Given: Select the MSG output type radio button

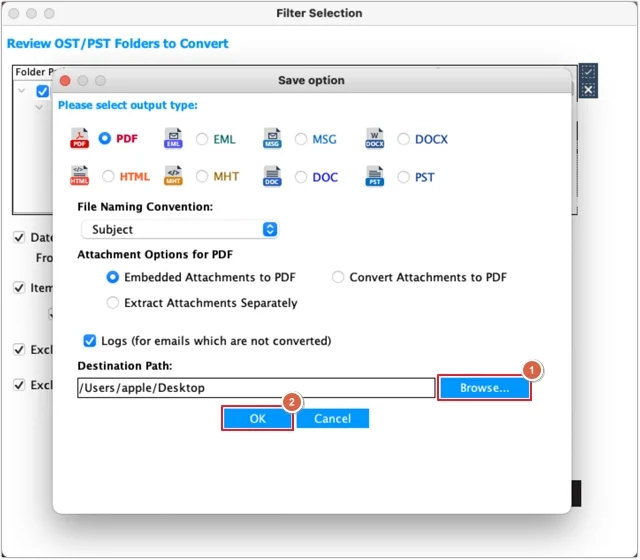Looking at the screenshot, I should (301, 139).
